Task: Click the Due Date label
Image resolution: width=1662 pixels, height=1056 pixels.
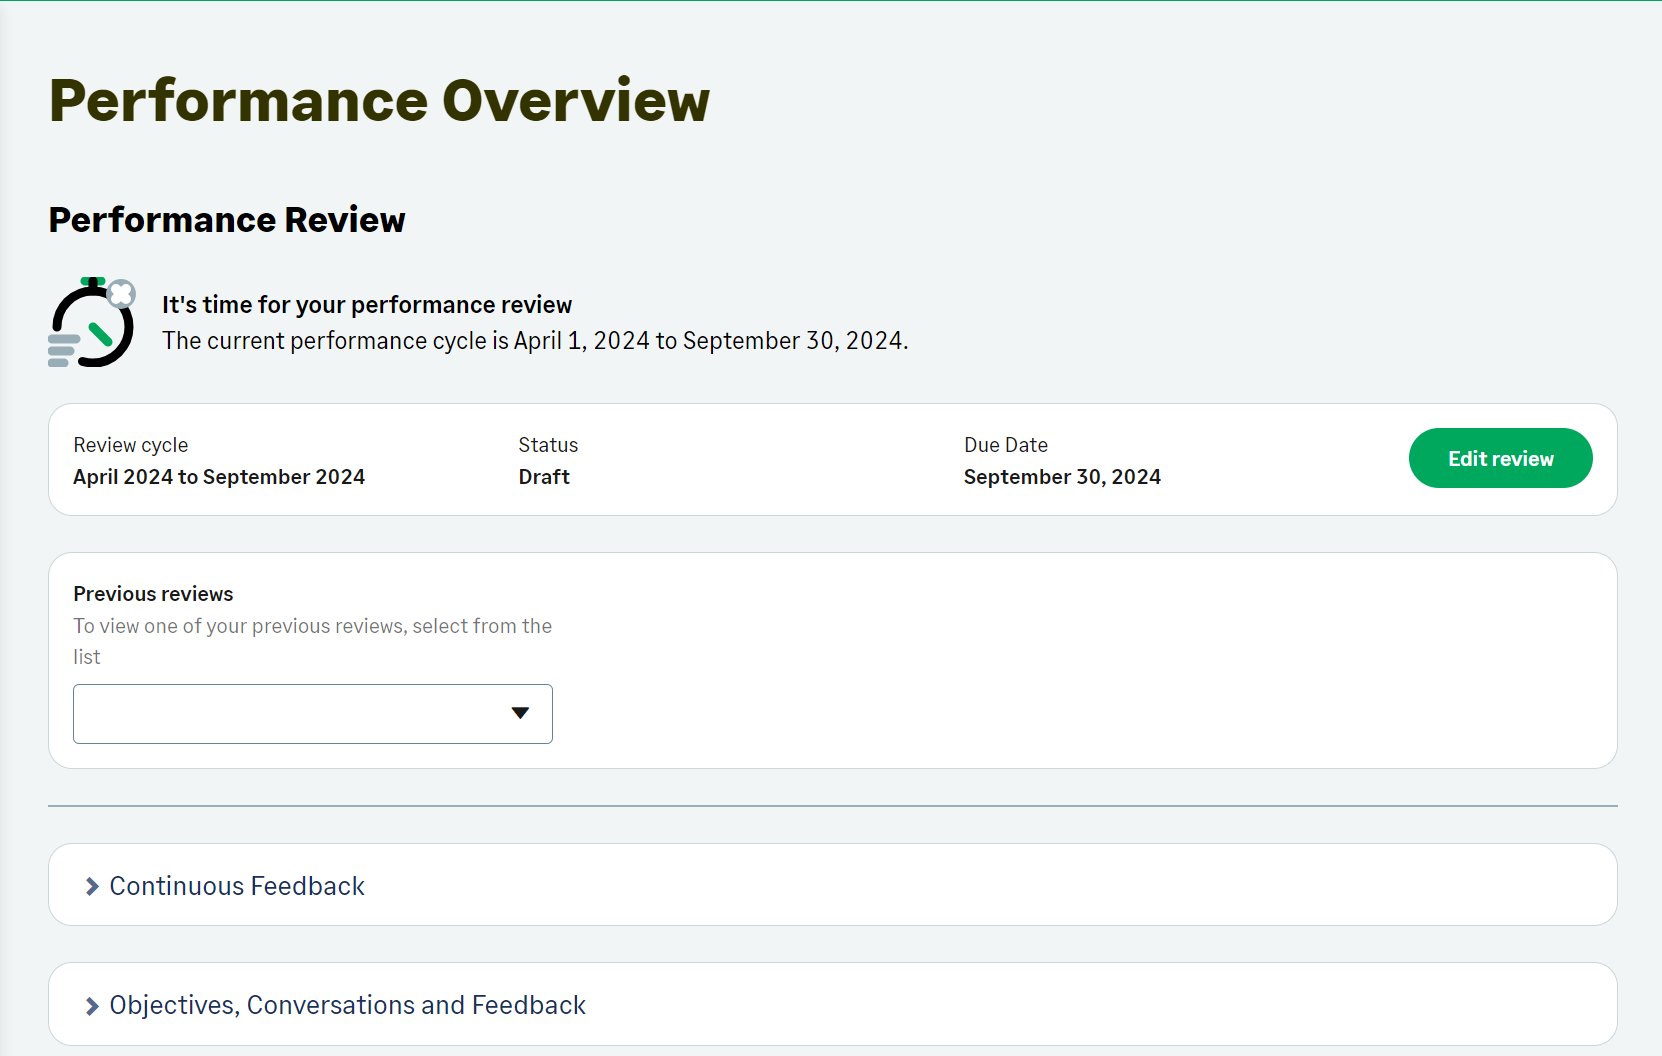Action: 1006,445
